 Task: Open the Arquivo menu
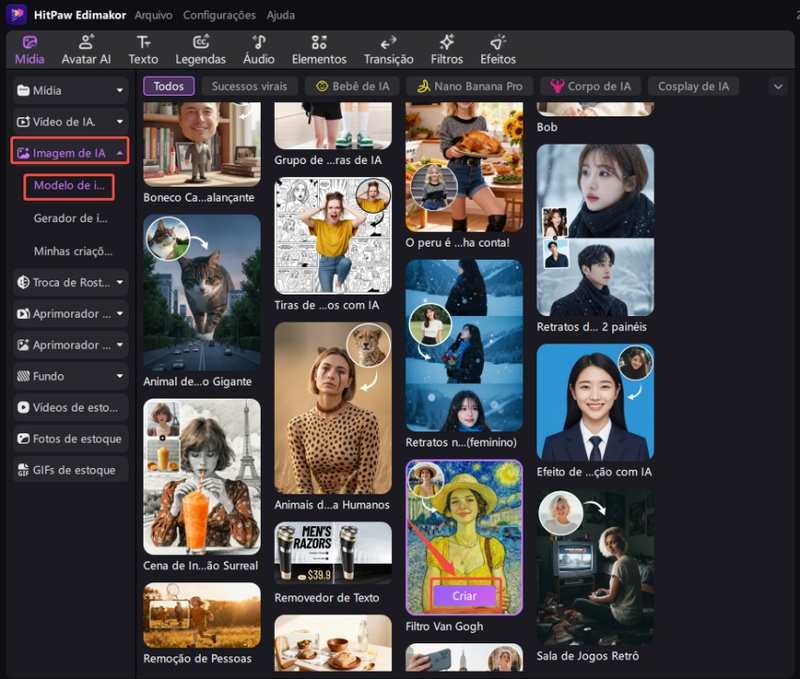tap(153, 15)
